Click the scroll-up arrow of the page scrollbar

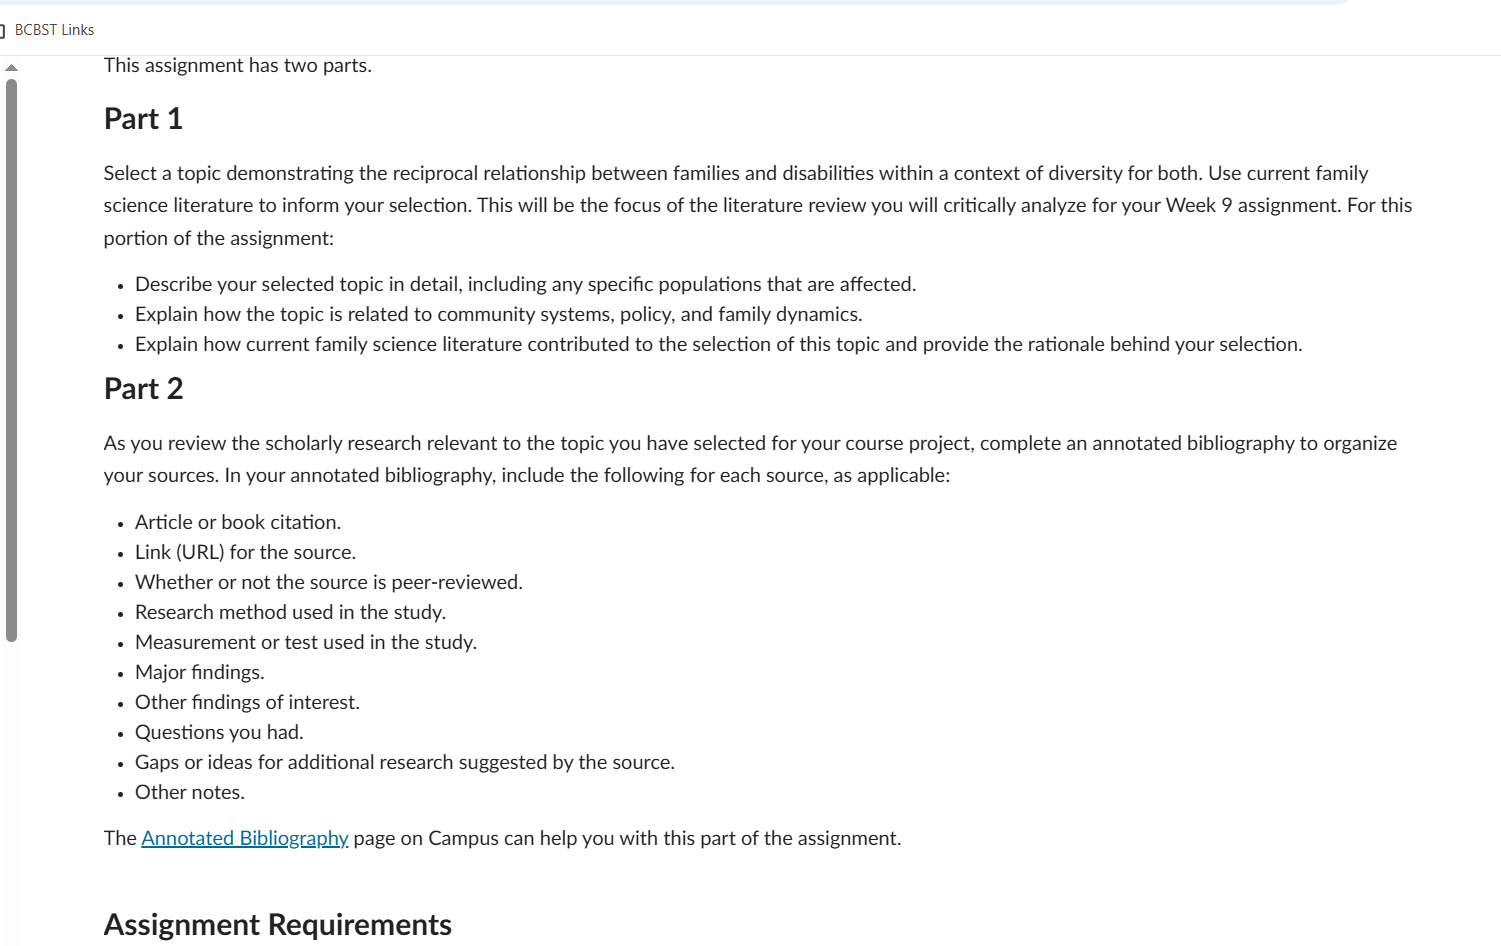click(11, 67)
